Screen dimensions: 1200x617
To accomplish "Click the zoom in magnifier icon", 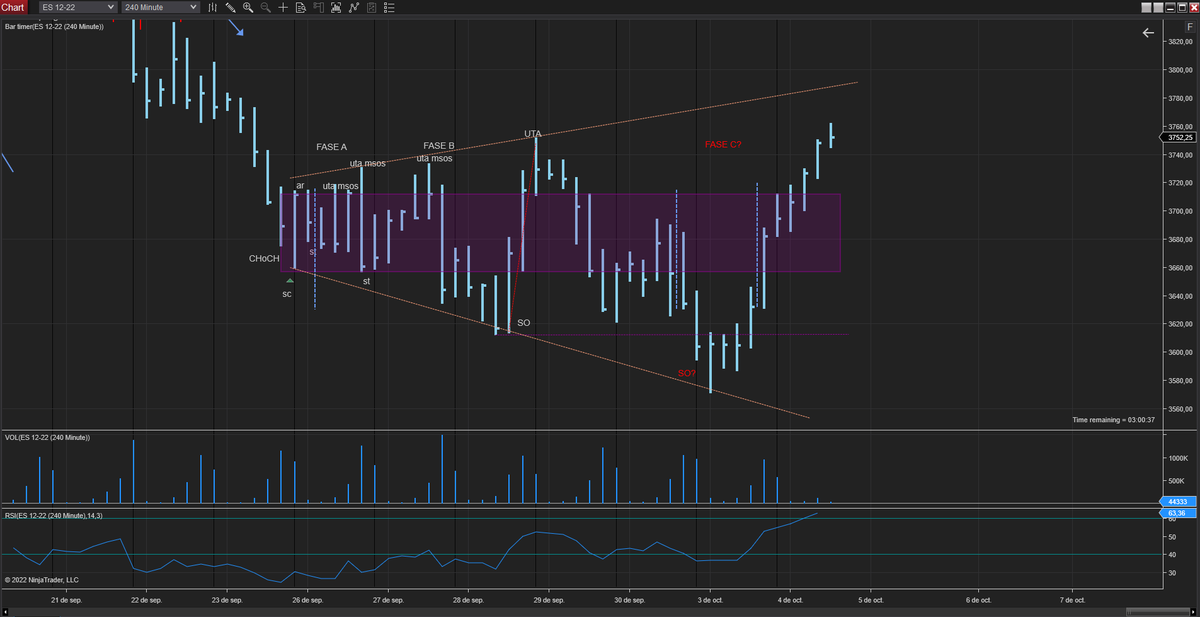I will 248,7.
